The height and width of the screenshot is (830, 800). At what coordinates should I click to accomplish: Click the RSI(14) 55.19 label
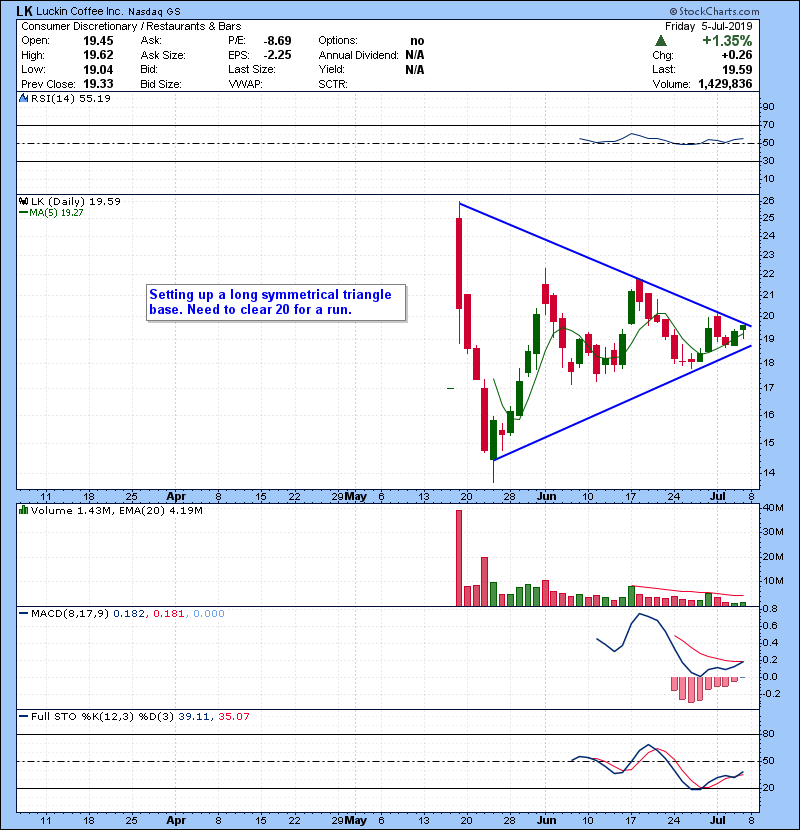point(70,98)
